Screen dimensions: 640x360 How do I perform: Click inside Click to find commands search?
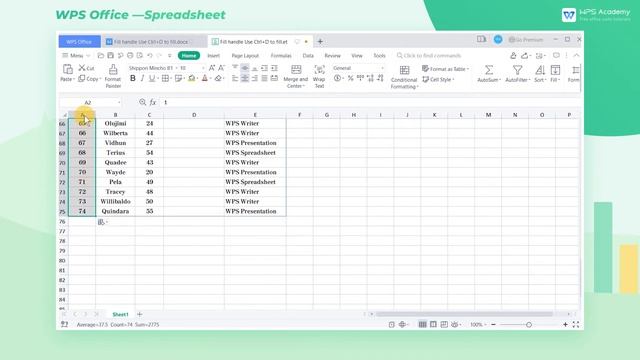429,56
